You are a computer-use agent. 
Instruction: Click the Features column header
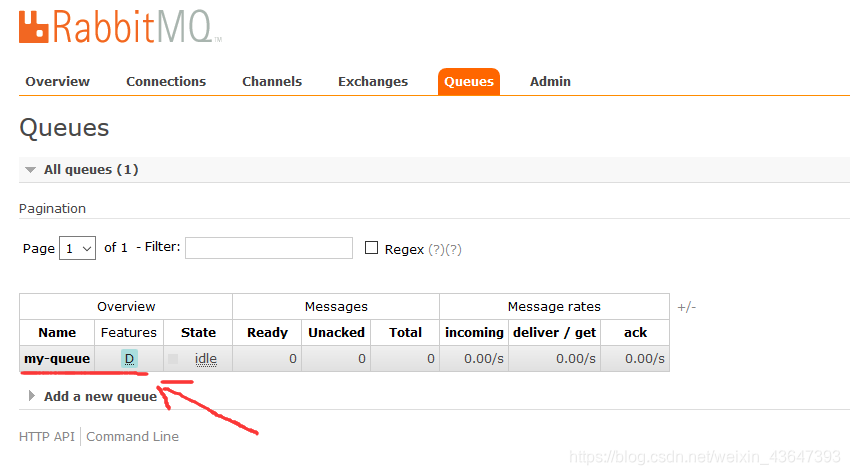coord(128,332)
